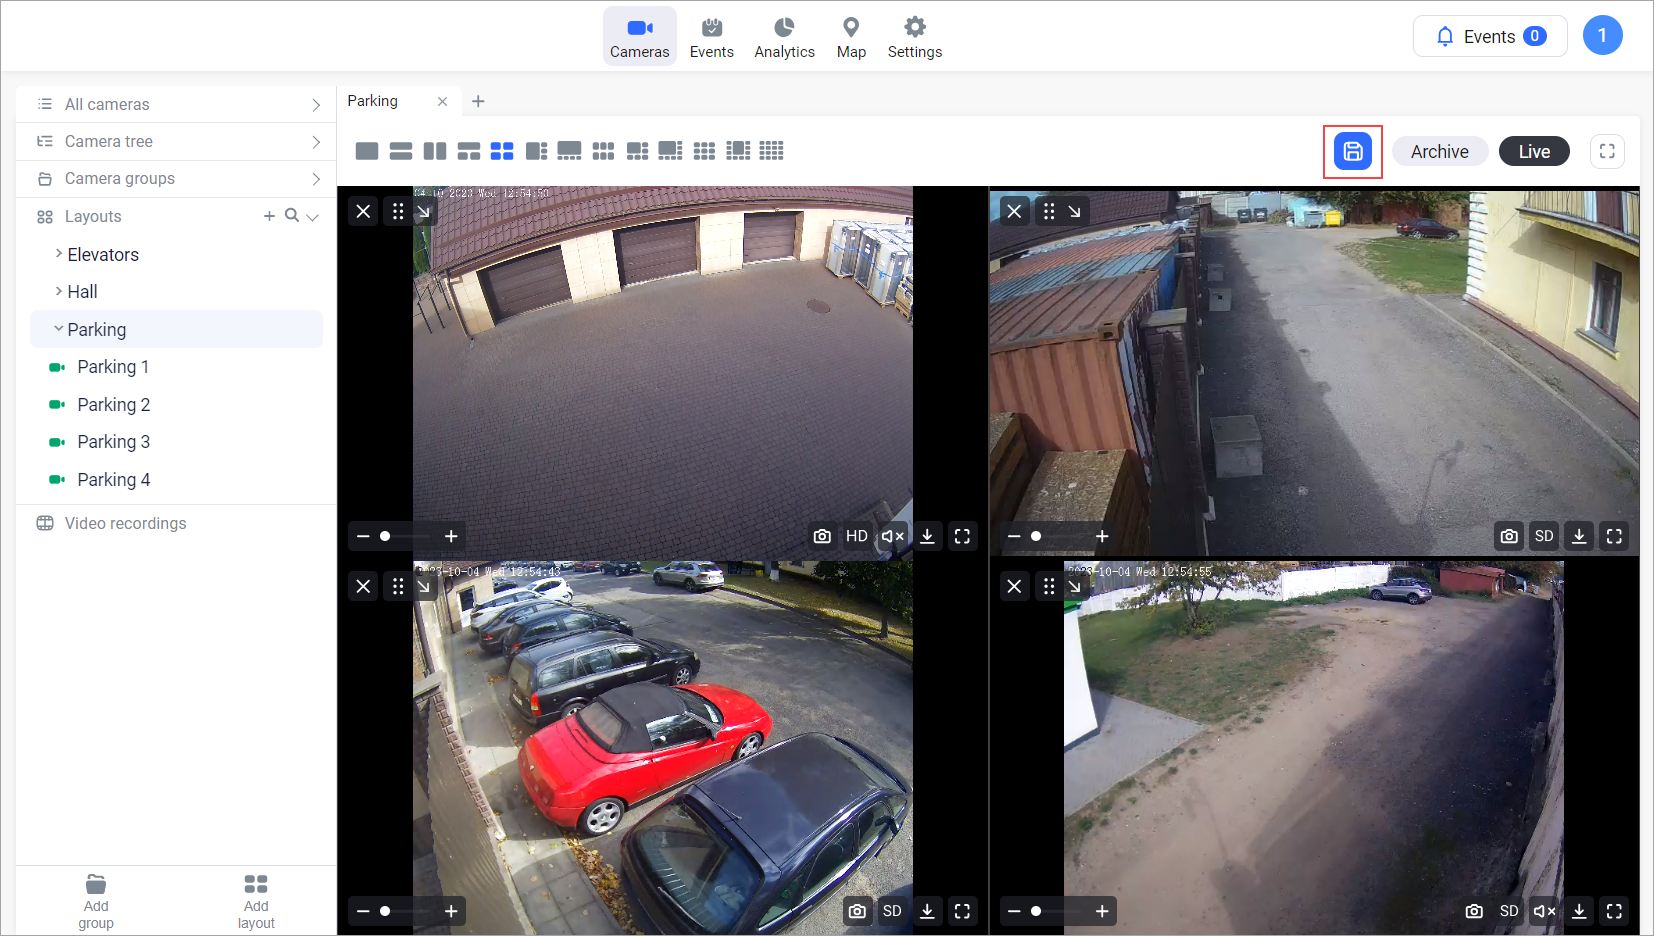Save the current layout with the disk icon
The height and width of the screenshot is (936, 1654).
coord(1352,152)
